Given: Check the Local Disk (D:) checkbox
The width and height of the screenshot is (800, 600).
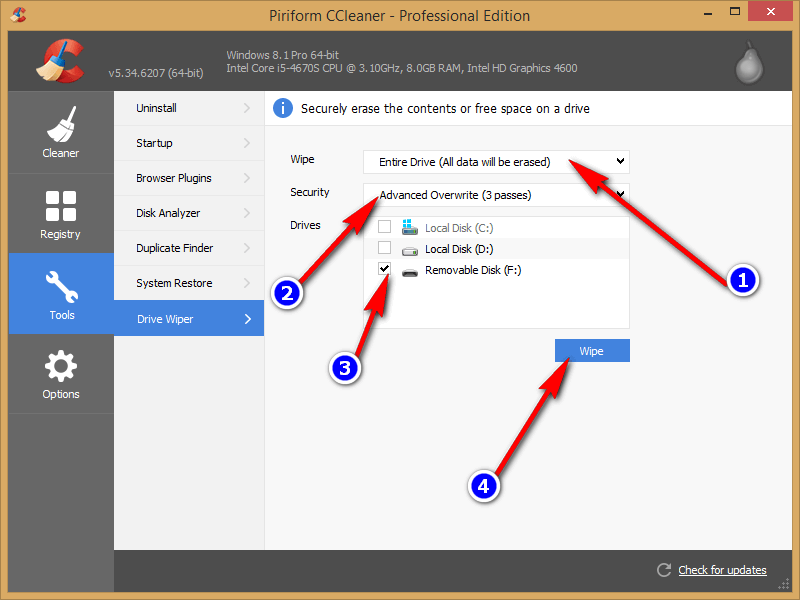Looking at the screenshot, I should [384, 247].
